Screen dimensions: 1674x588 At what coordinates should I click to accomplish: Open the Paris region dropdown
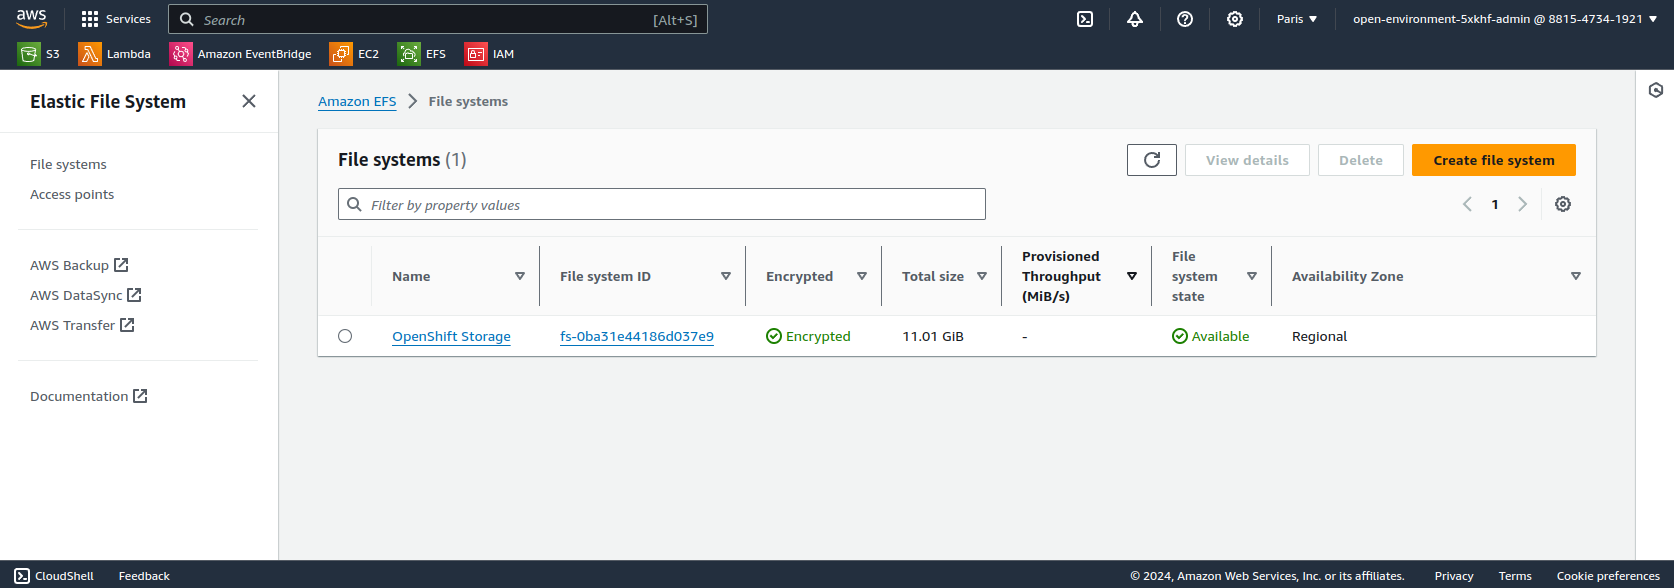1297,19
